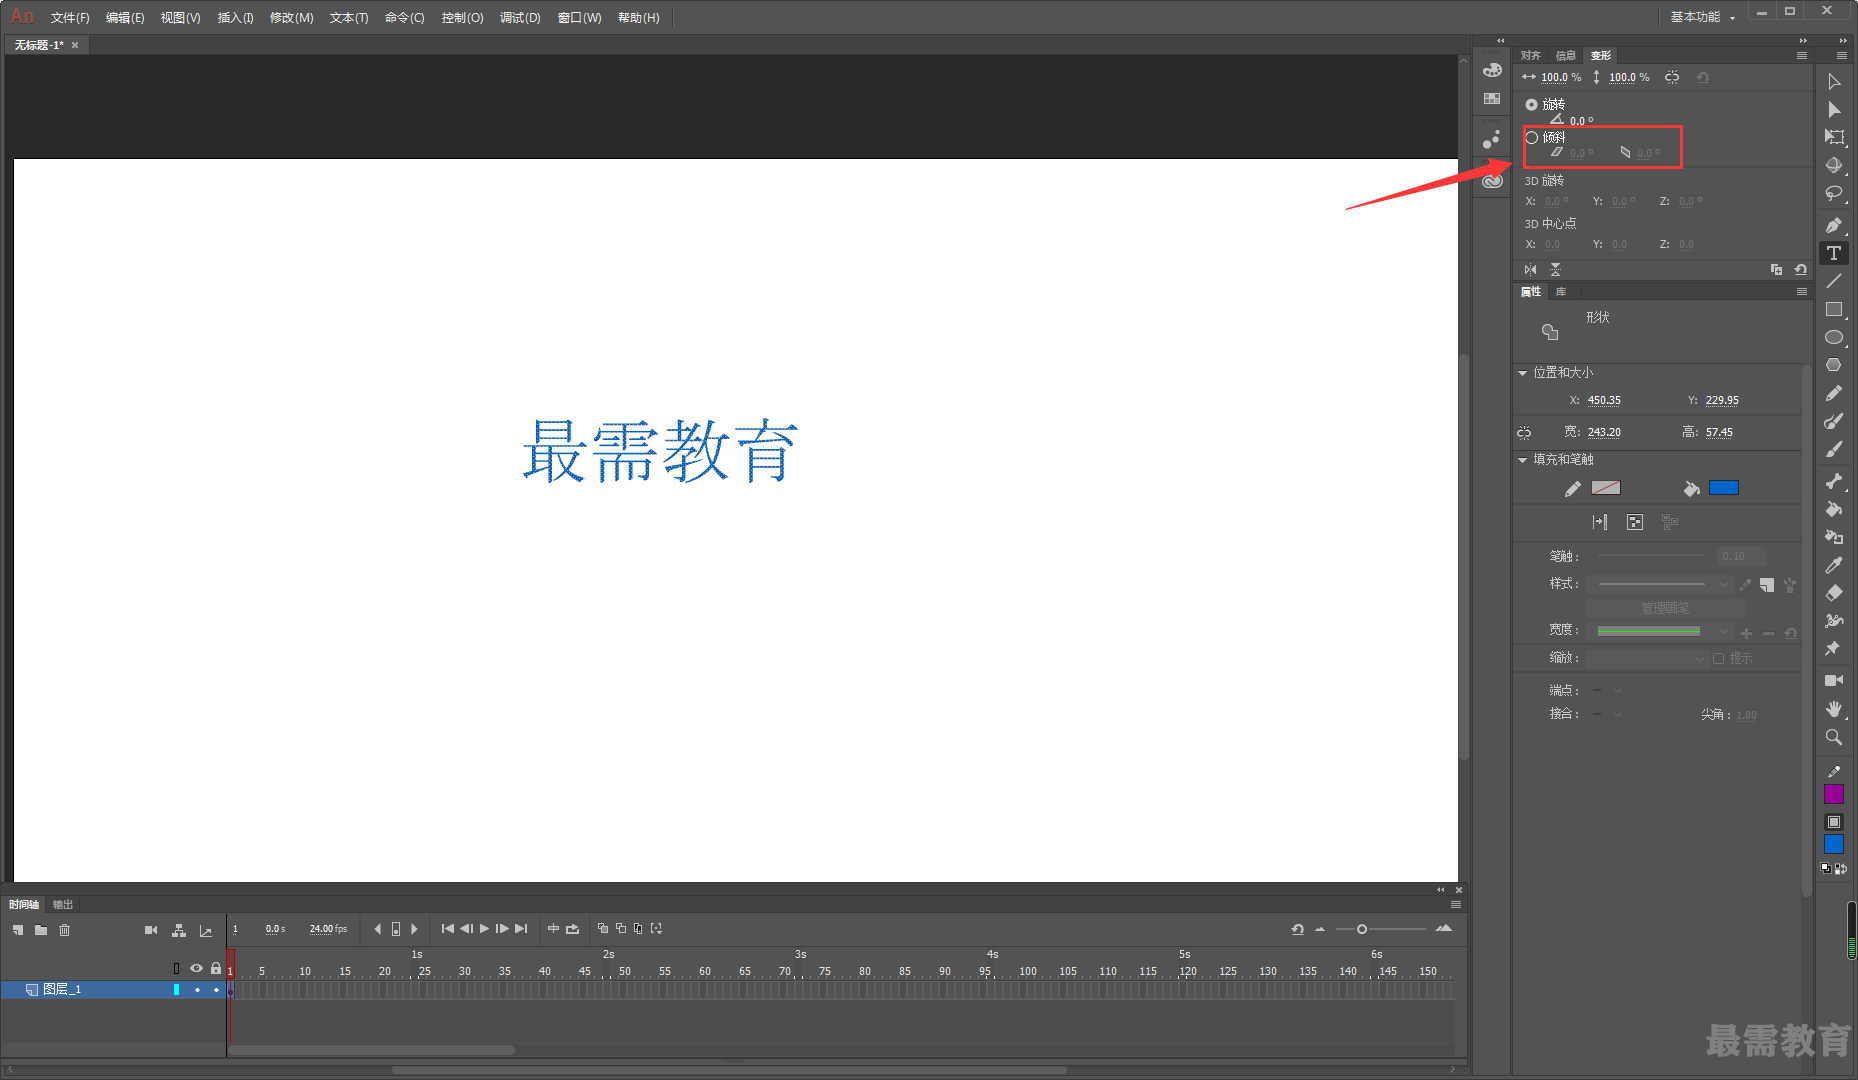Open the 样式 stroke style dropdown
The image size is (1858, 1080).
[1660, 584]
